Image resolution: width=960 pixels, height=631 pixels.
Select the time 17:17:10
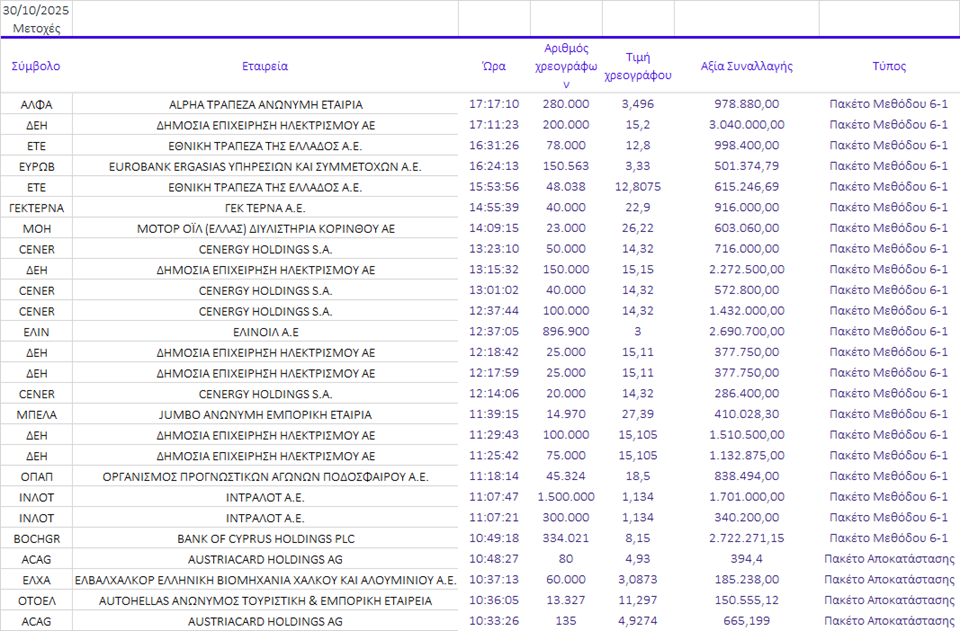tap(493, 104)
